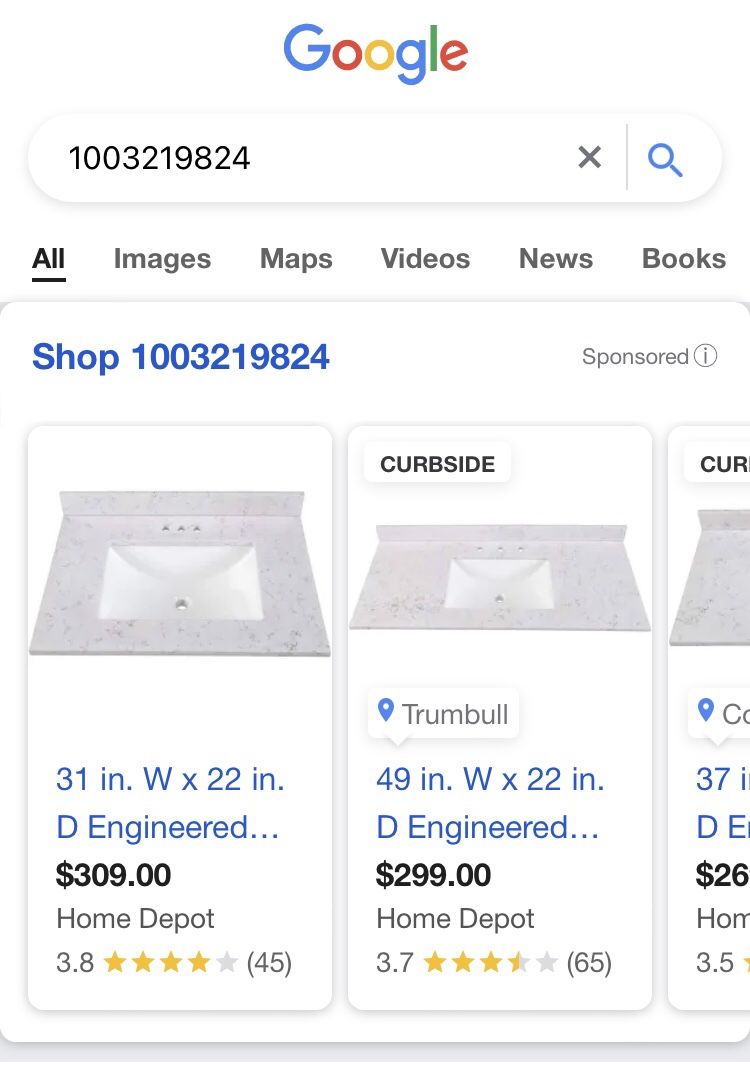Clear the search box text
750x1068 pixels.
coord(590,157)
